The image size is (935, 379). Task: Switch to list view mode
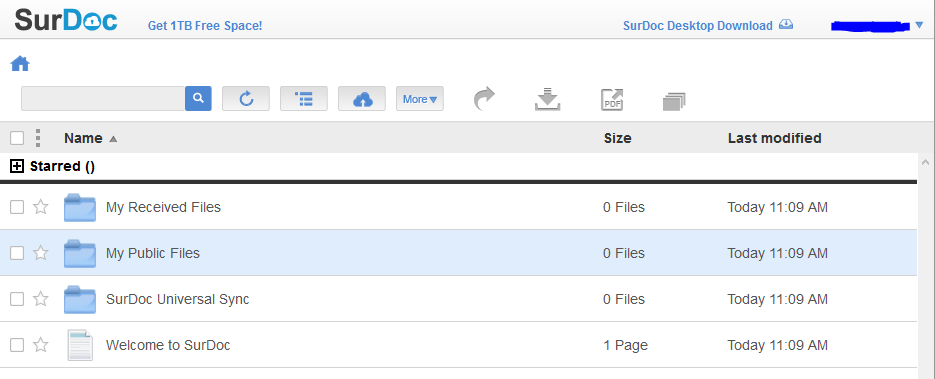click(x=304, y=98)
